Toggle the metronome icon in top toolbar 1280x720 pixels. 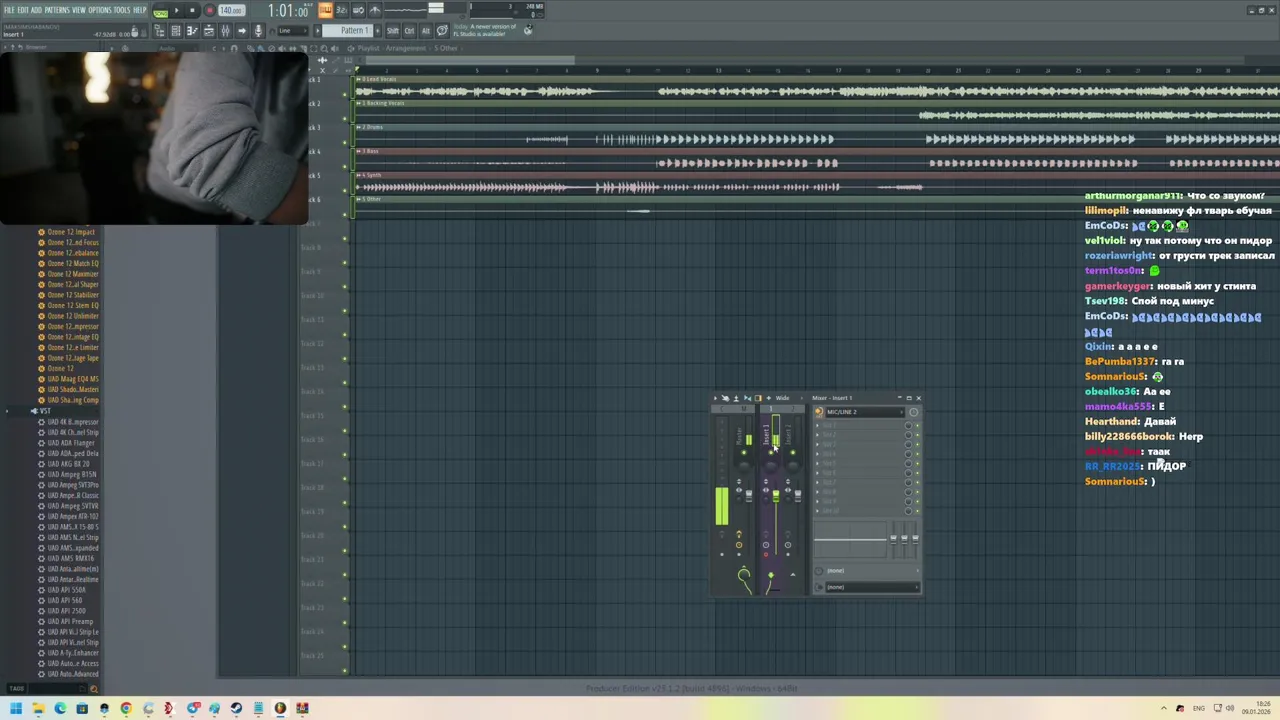click(375, 10)
